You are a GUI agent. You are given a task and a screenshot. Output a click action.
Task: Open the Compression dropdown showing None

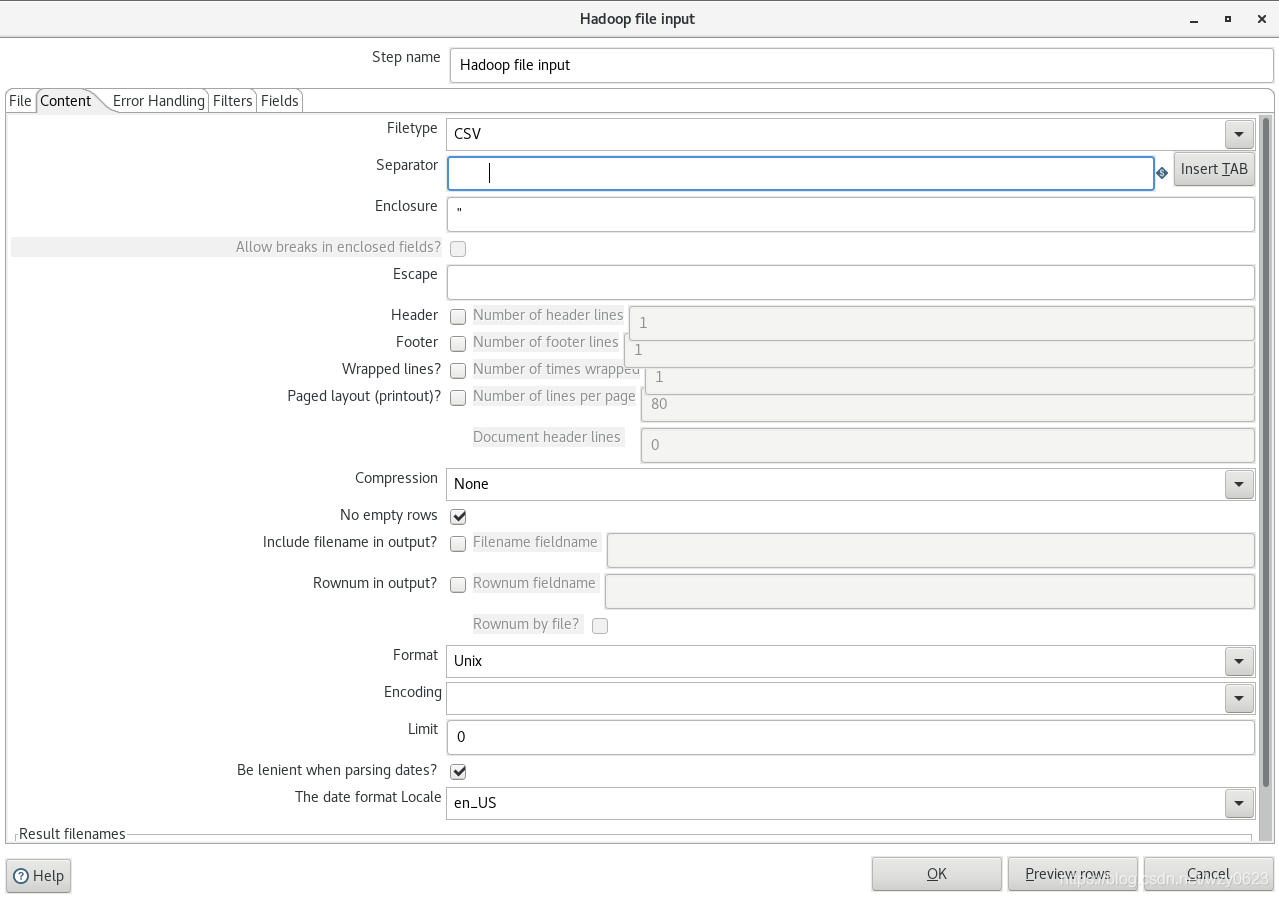click(x=1239, y=484)
